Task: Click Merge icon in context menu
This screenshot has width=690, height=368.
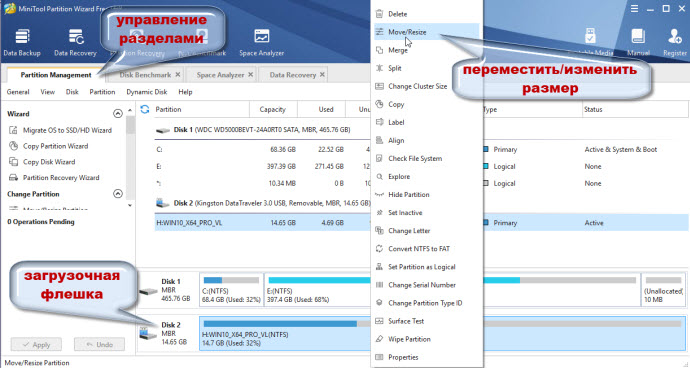Action: [379, 50]
